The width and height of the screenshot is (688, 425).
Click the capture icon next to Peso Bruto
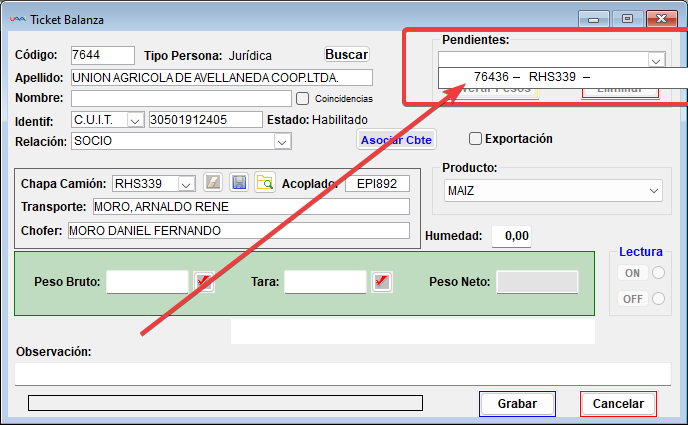[204, 282]
